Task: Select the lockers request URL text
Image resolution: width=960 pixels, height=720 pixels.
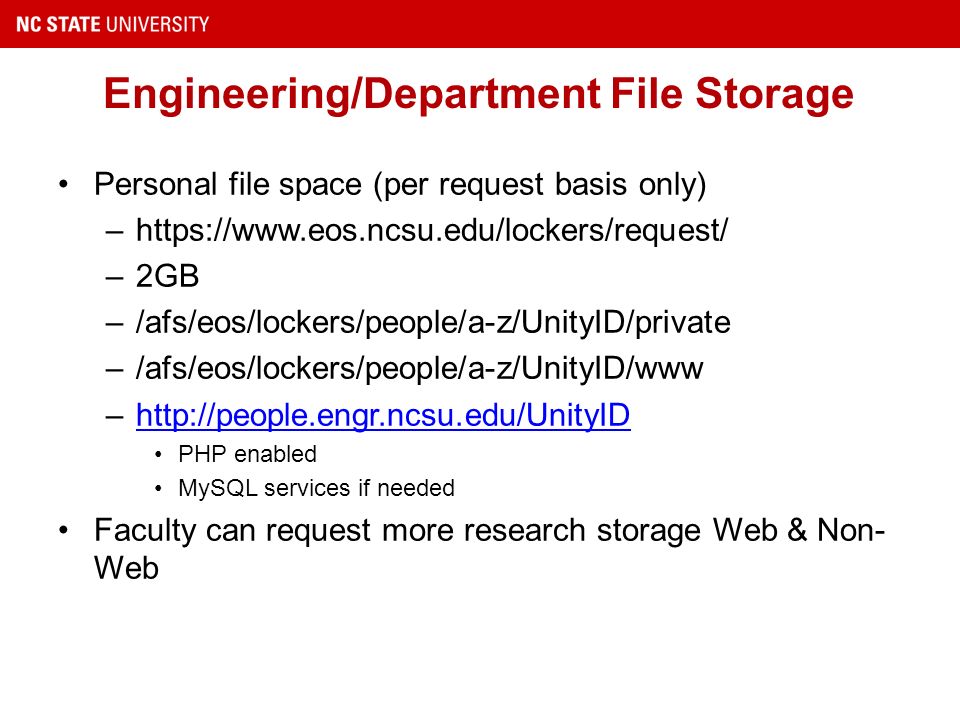Action: tap(432, 231)
